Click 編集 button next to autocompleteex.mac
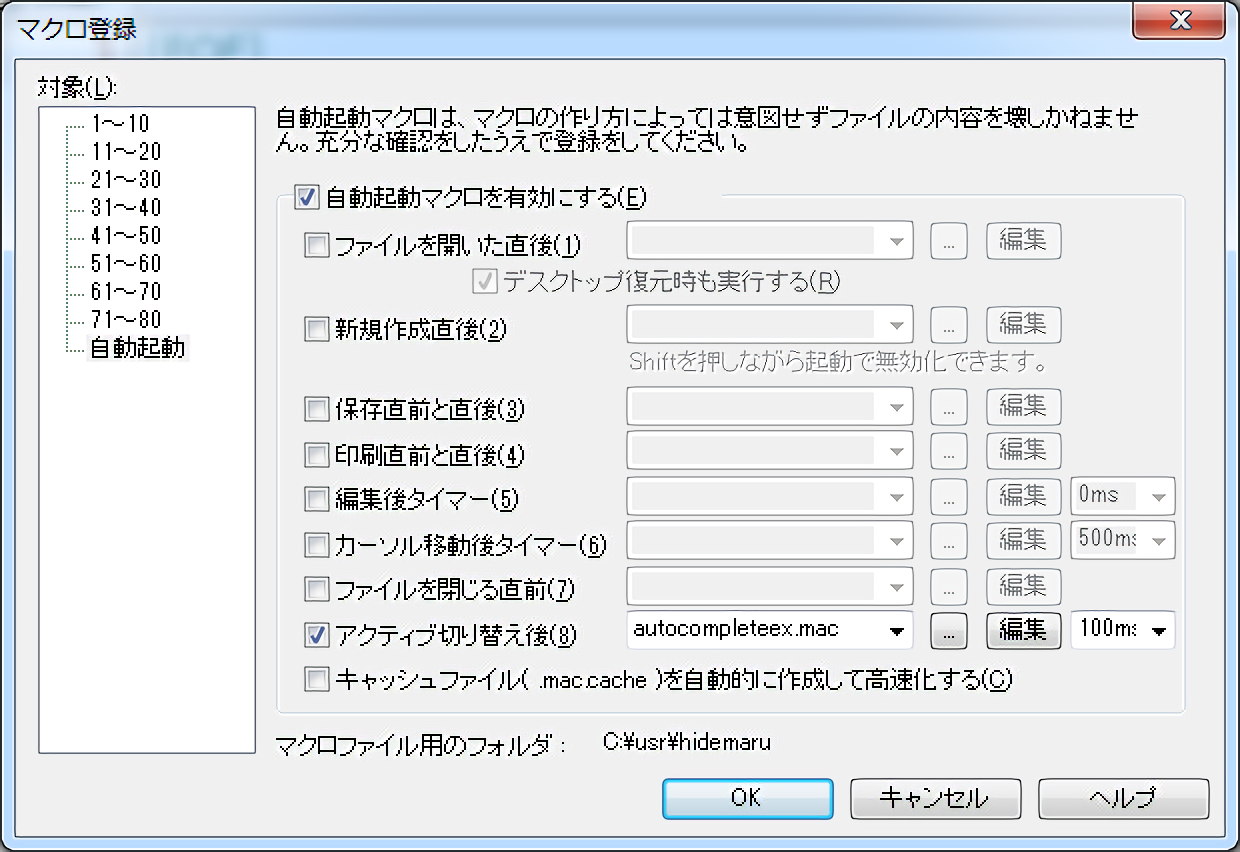Screen dimensions: 1240x852 point(1023,631)
